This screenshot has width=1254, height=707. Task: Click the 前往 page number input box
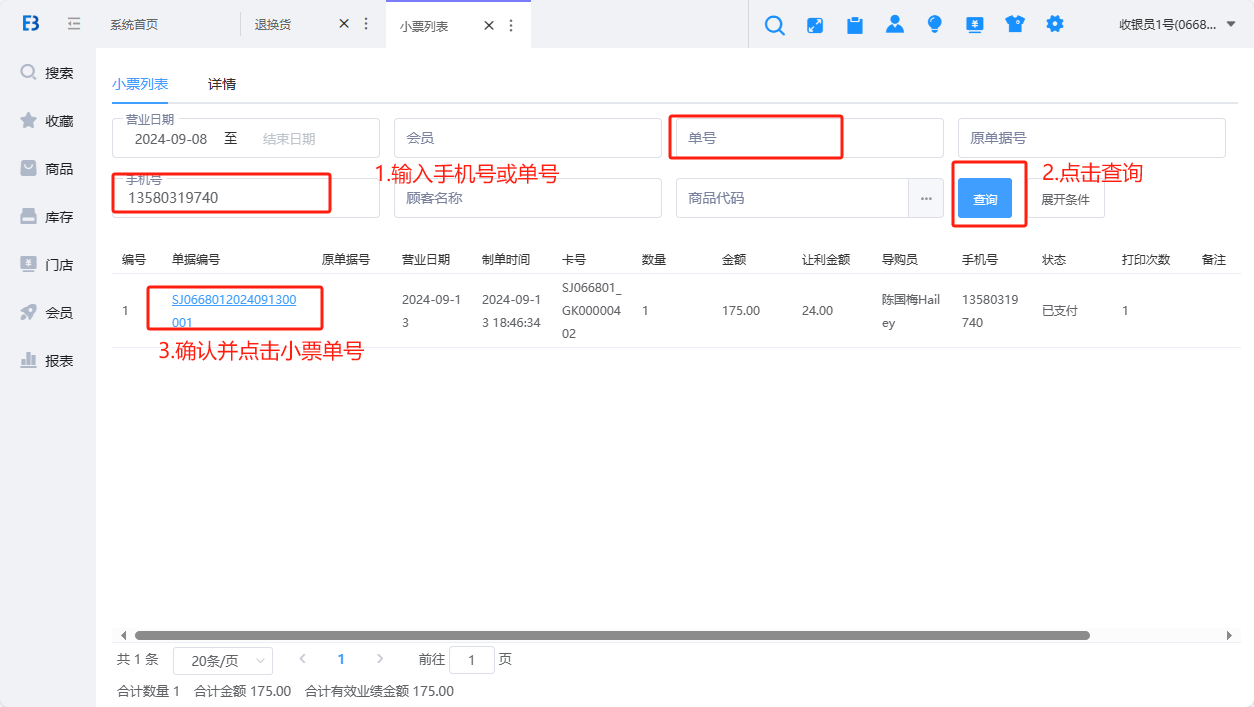(x=472, y=660)
